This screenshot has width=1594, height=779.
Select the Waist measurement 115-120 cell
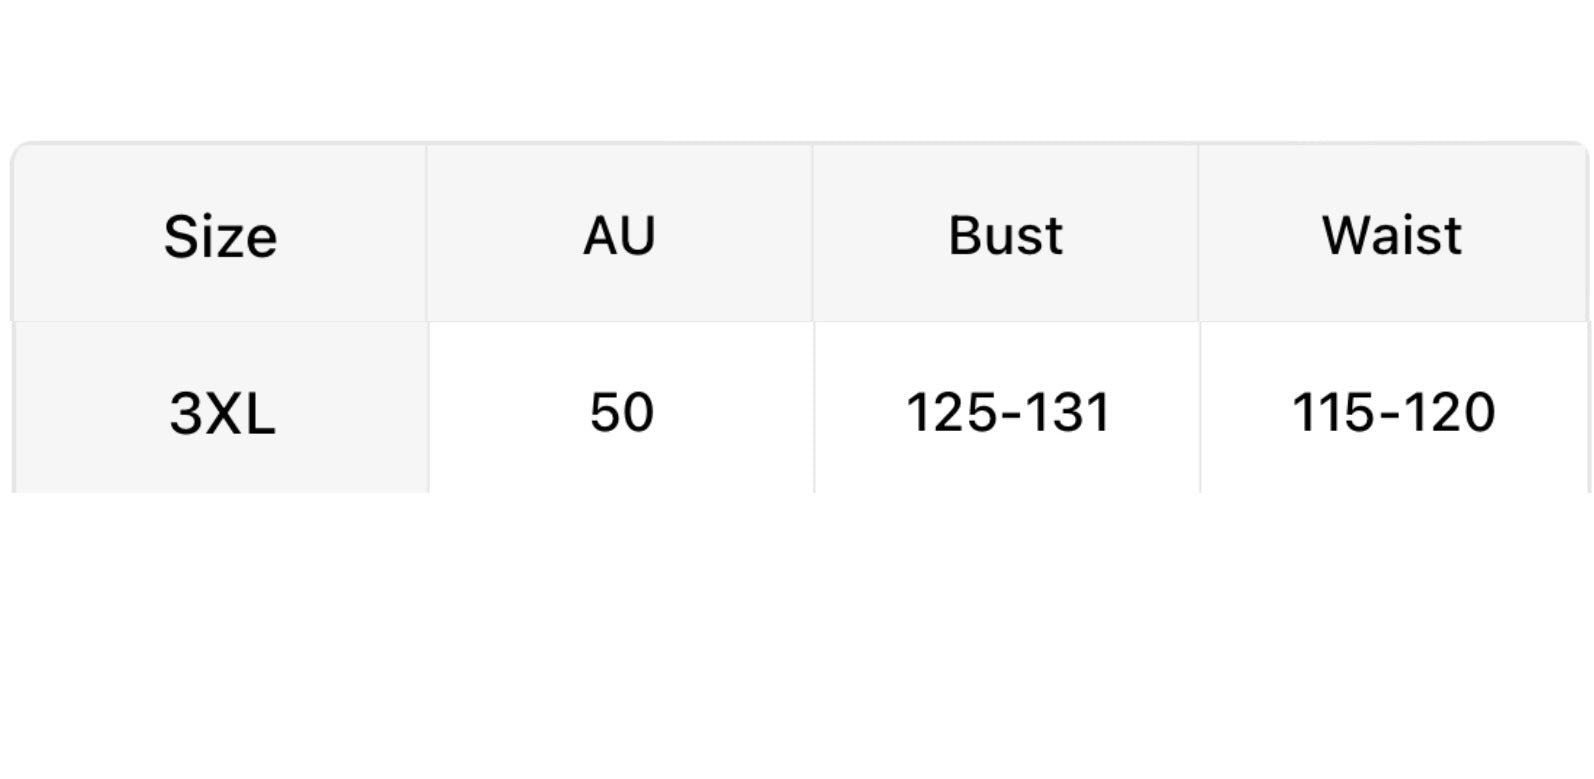point(1393,412)
